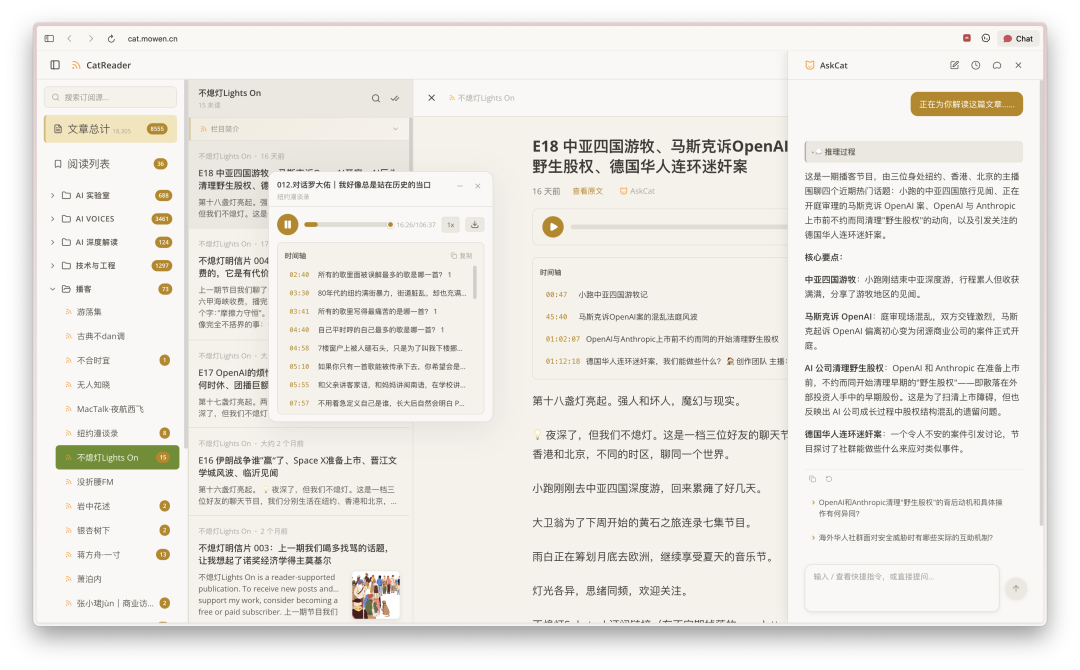Open the 文章总计 all articles view
The image size is (1080, 670).
(x=110, y=129)
